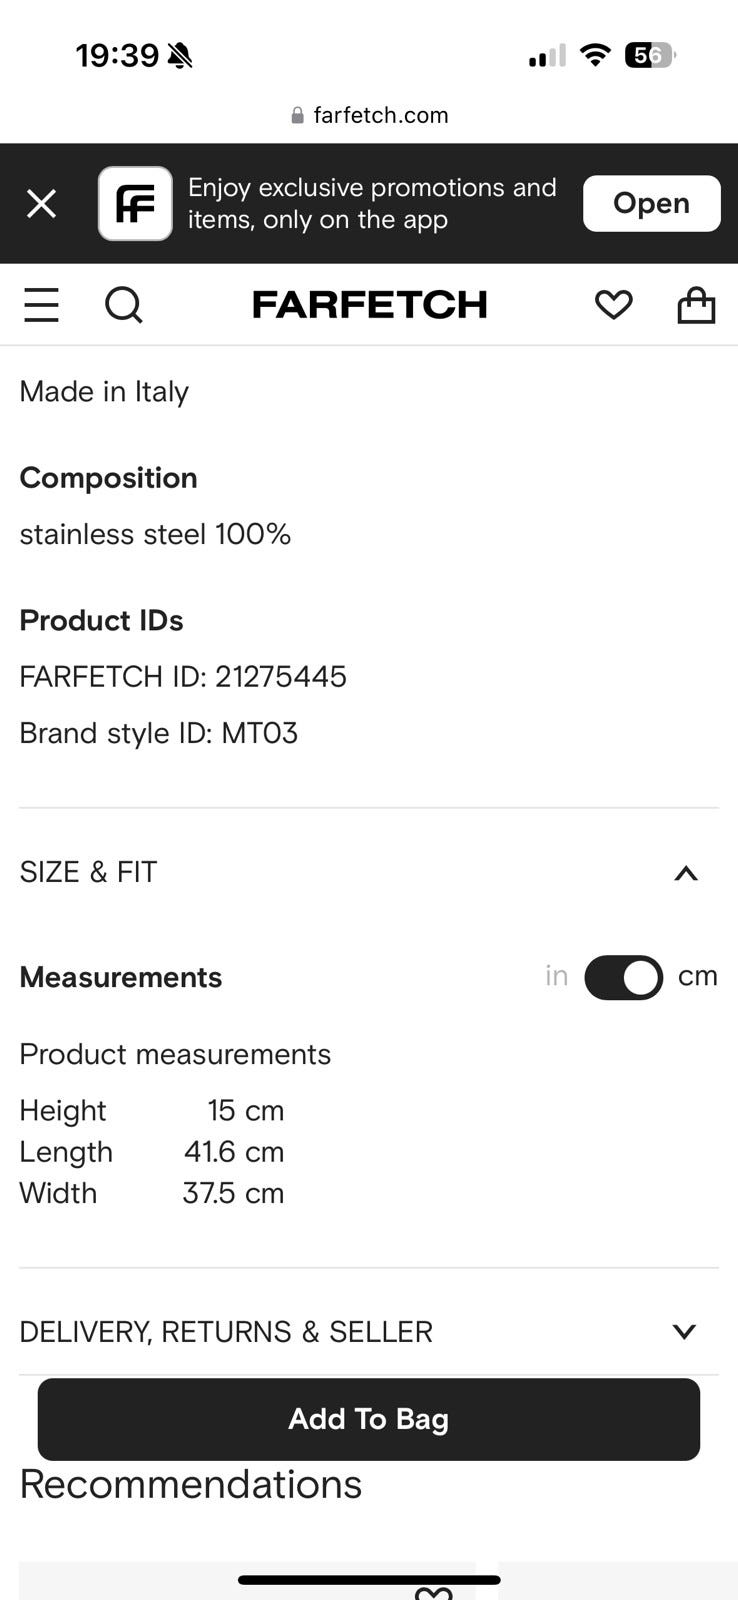The height and width of the screenshot is (1600, 738).
Task: Open the shopping bag icon
Action: click(696, 305)
